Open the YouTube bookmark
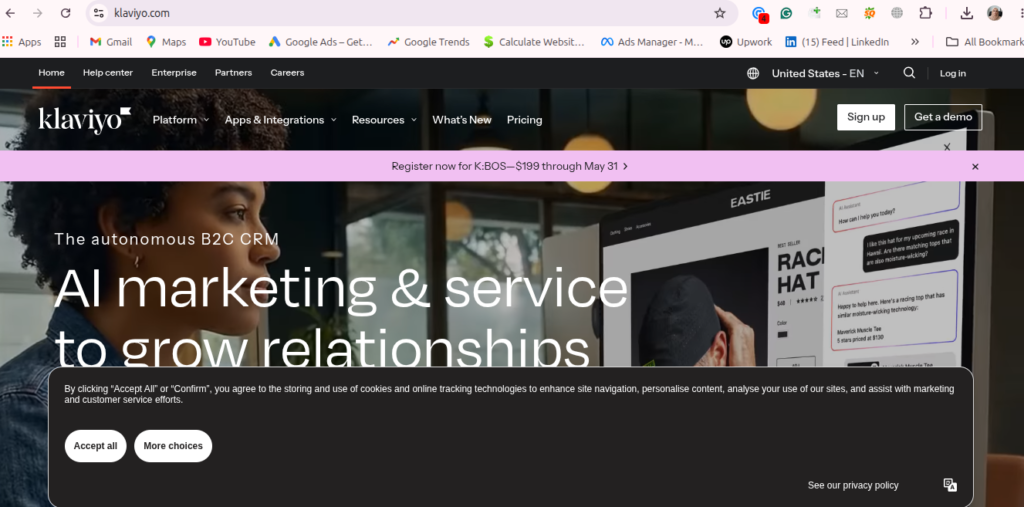 coord(227,42)
